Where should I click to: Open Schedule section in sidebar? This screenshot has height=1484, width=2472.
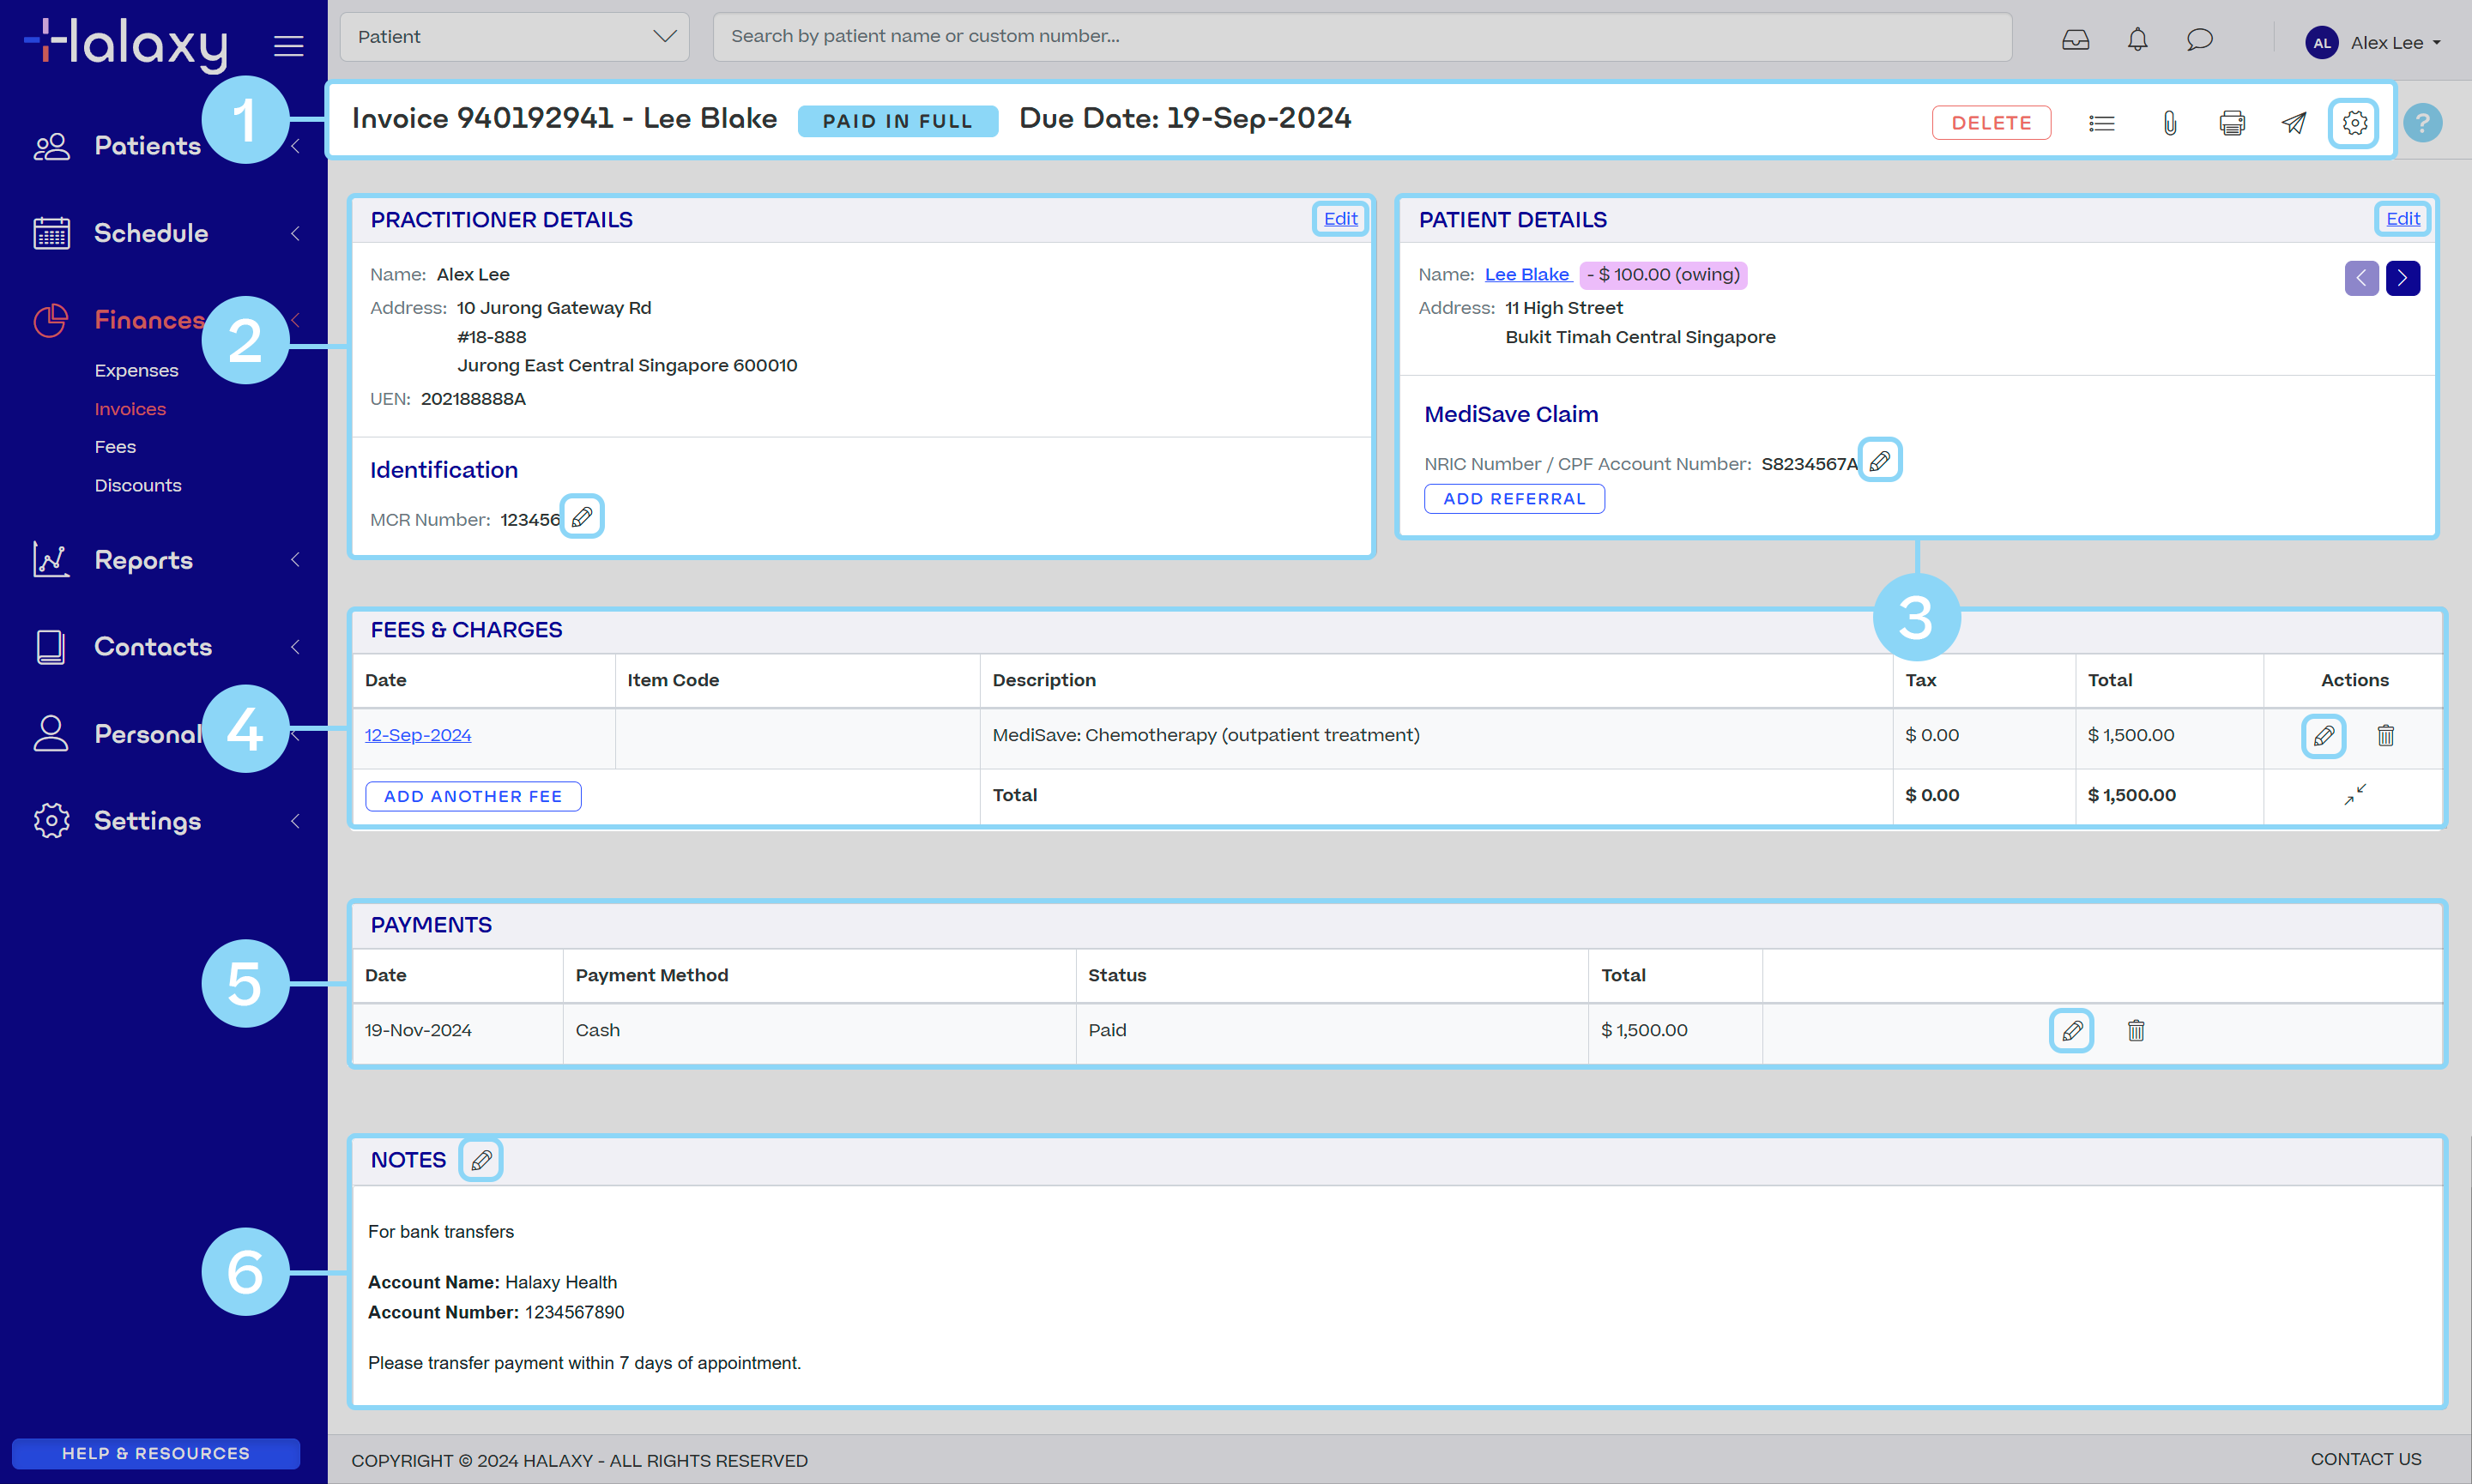click(151, 233)
